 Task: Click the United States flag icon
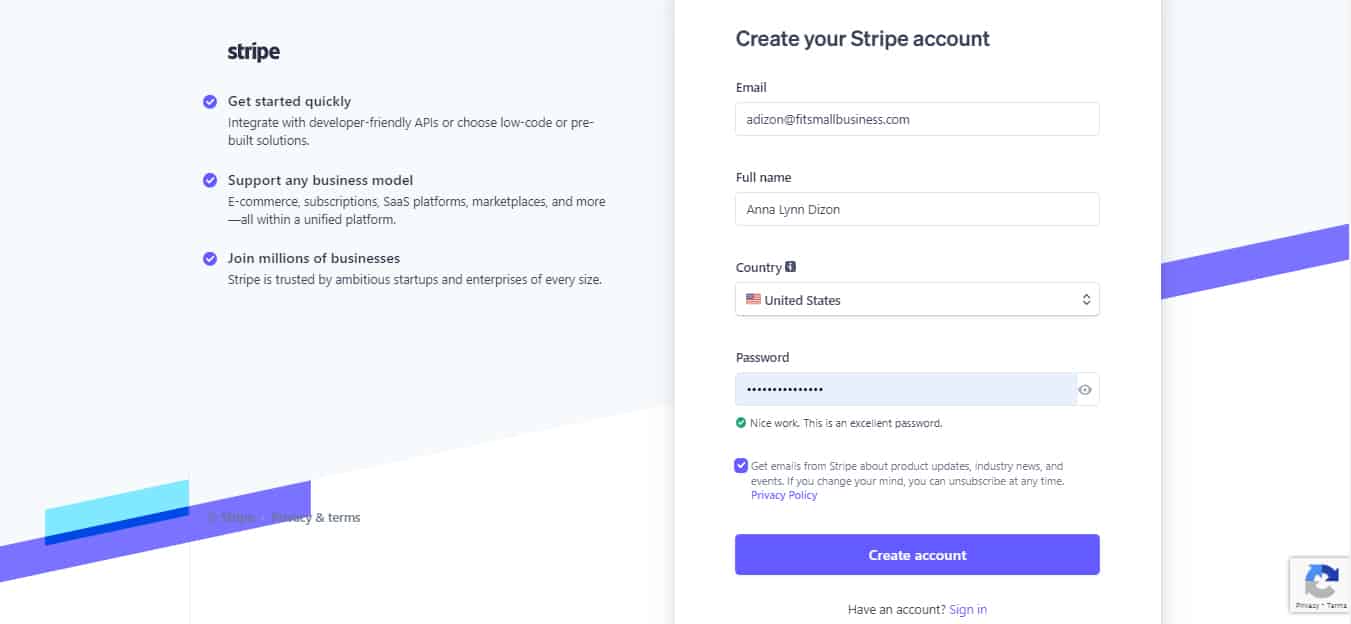coord(753,299)
